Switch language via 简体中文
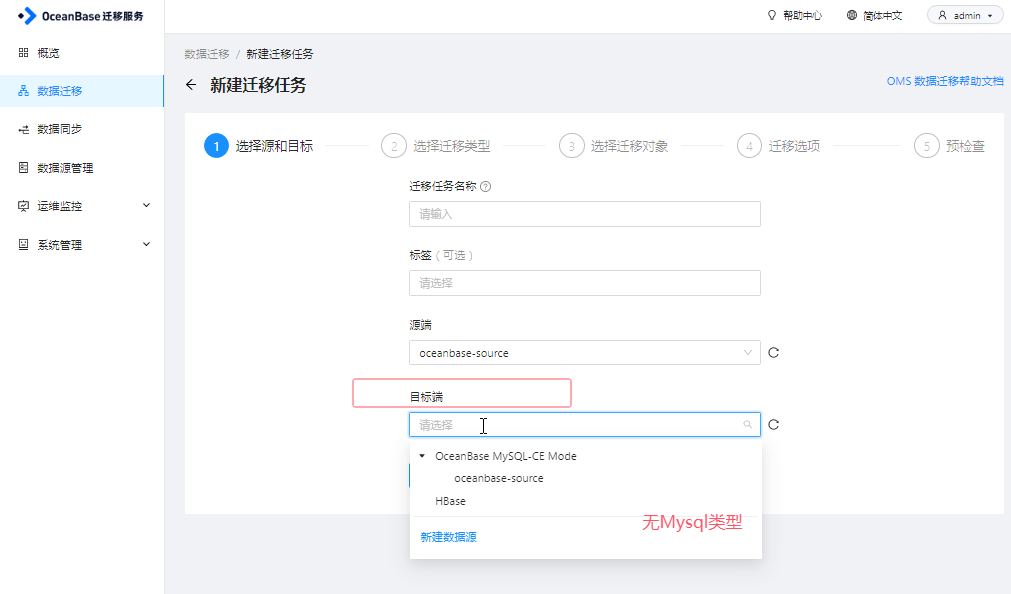This screenshot has height=594, width=1011. pyautogui.click(x=883, y=15)
